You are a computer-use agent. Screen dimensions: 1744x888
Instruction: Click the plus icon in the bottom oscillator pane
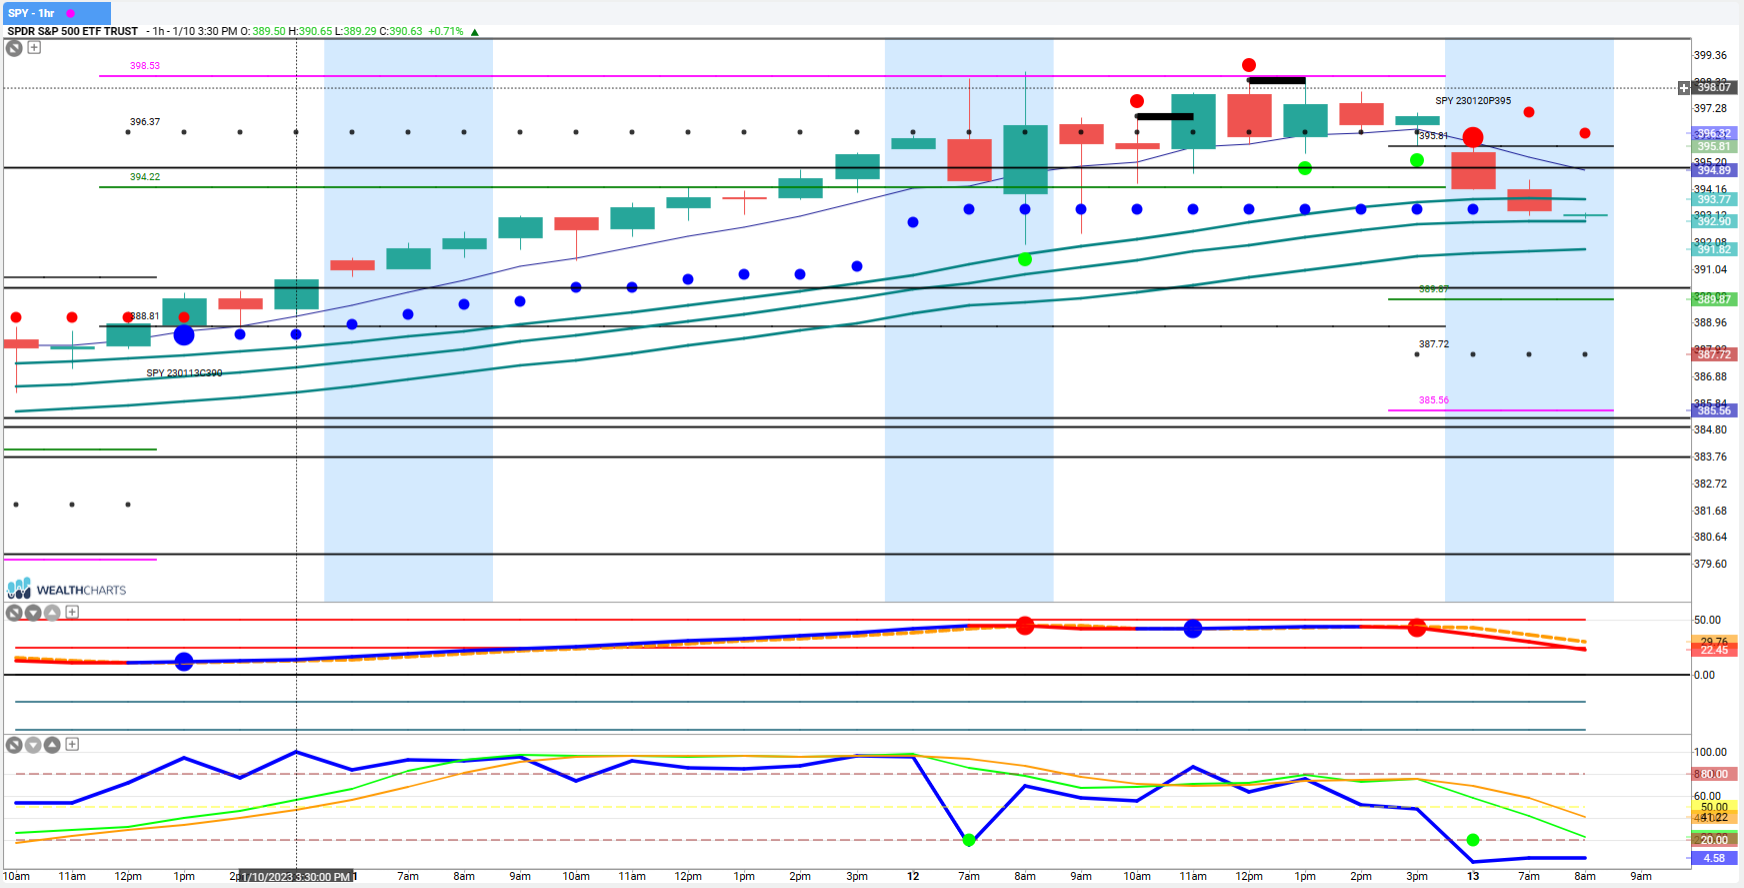(x=72, y=744)
